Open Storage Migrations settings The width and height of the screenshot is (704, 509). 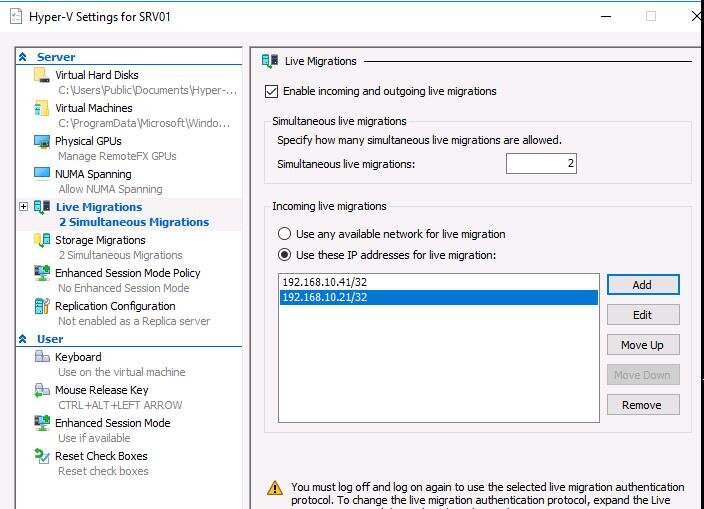(x=100, y=240)
